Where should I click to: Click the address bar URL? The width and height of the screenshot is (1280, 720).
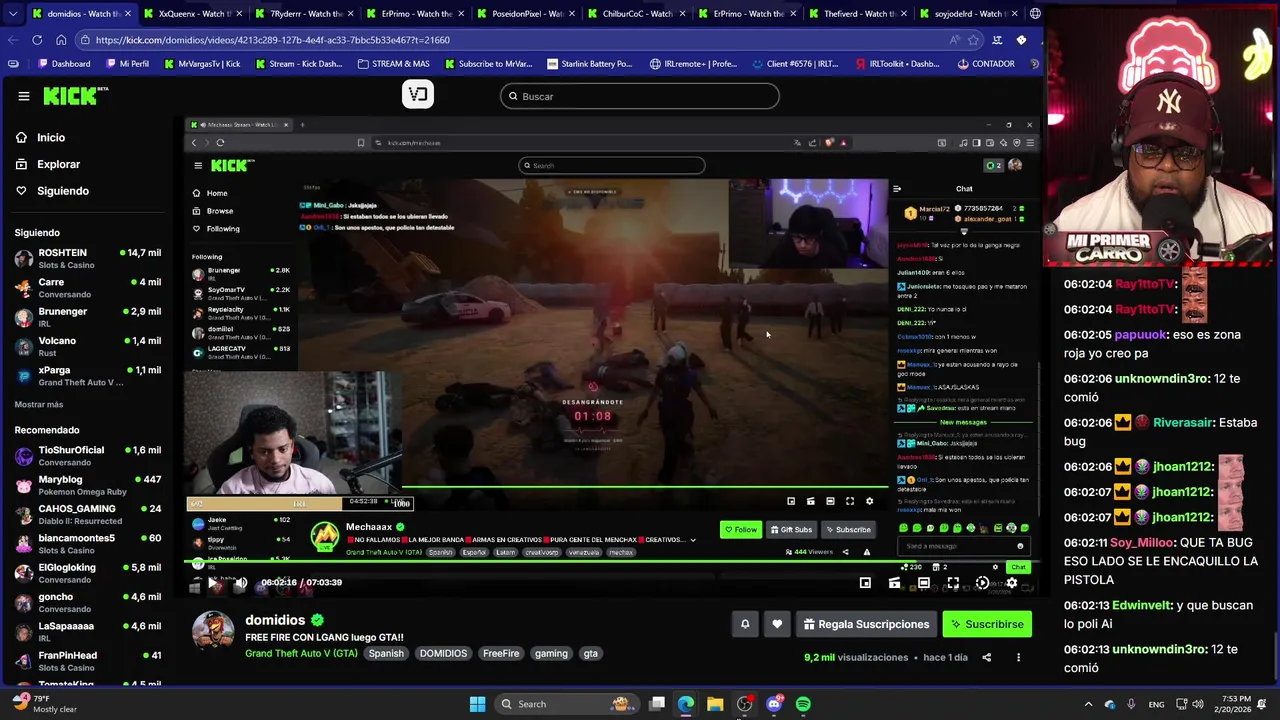click(273, 40)
